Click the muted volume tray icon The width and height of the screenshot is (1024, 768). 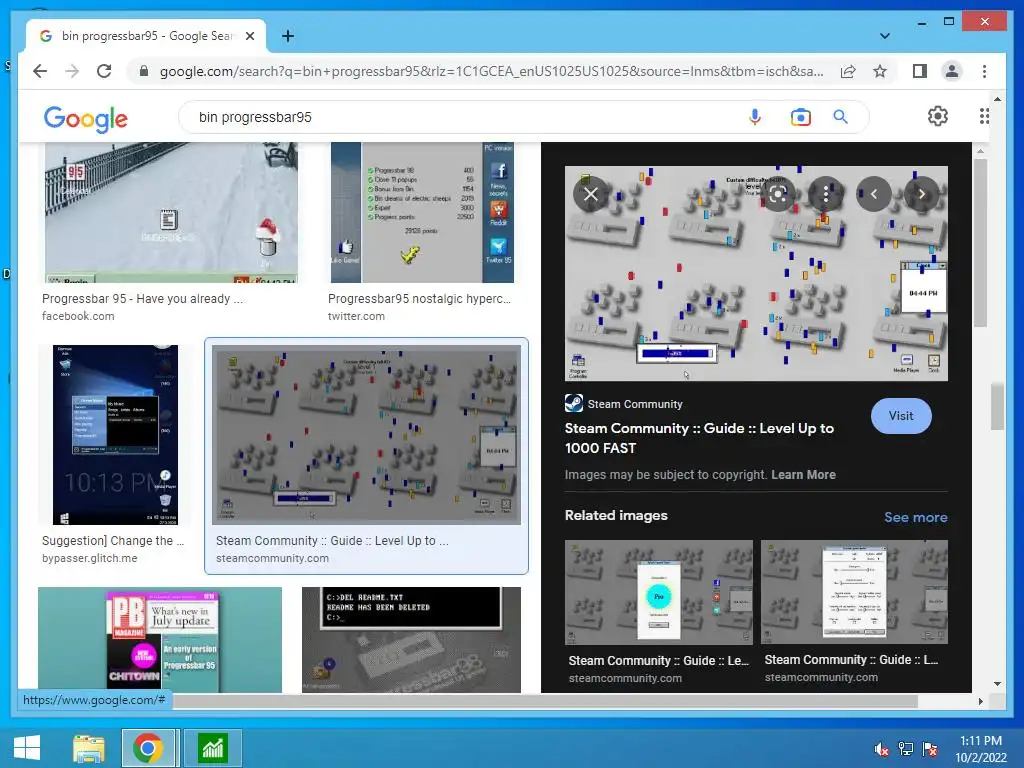(882, 749)
